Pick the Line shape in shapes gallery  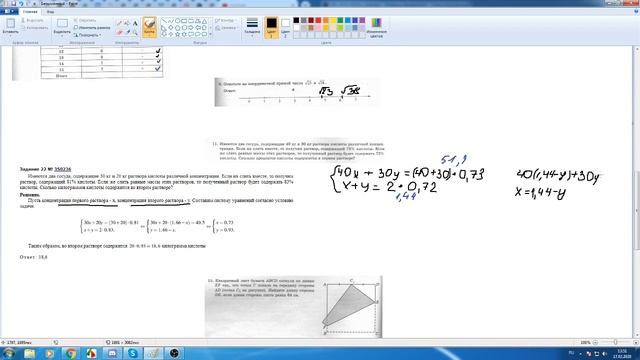[x=164, y=21]
